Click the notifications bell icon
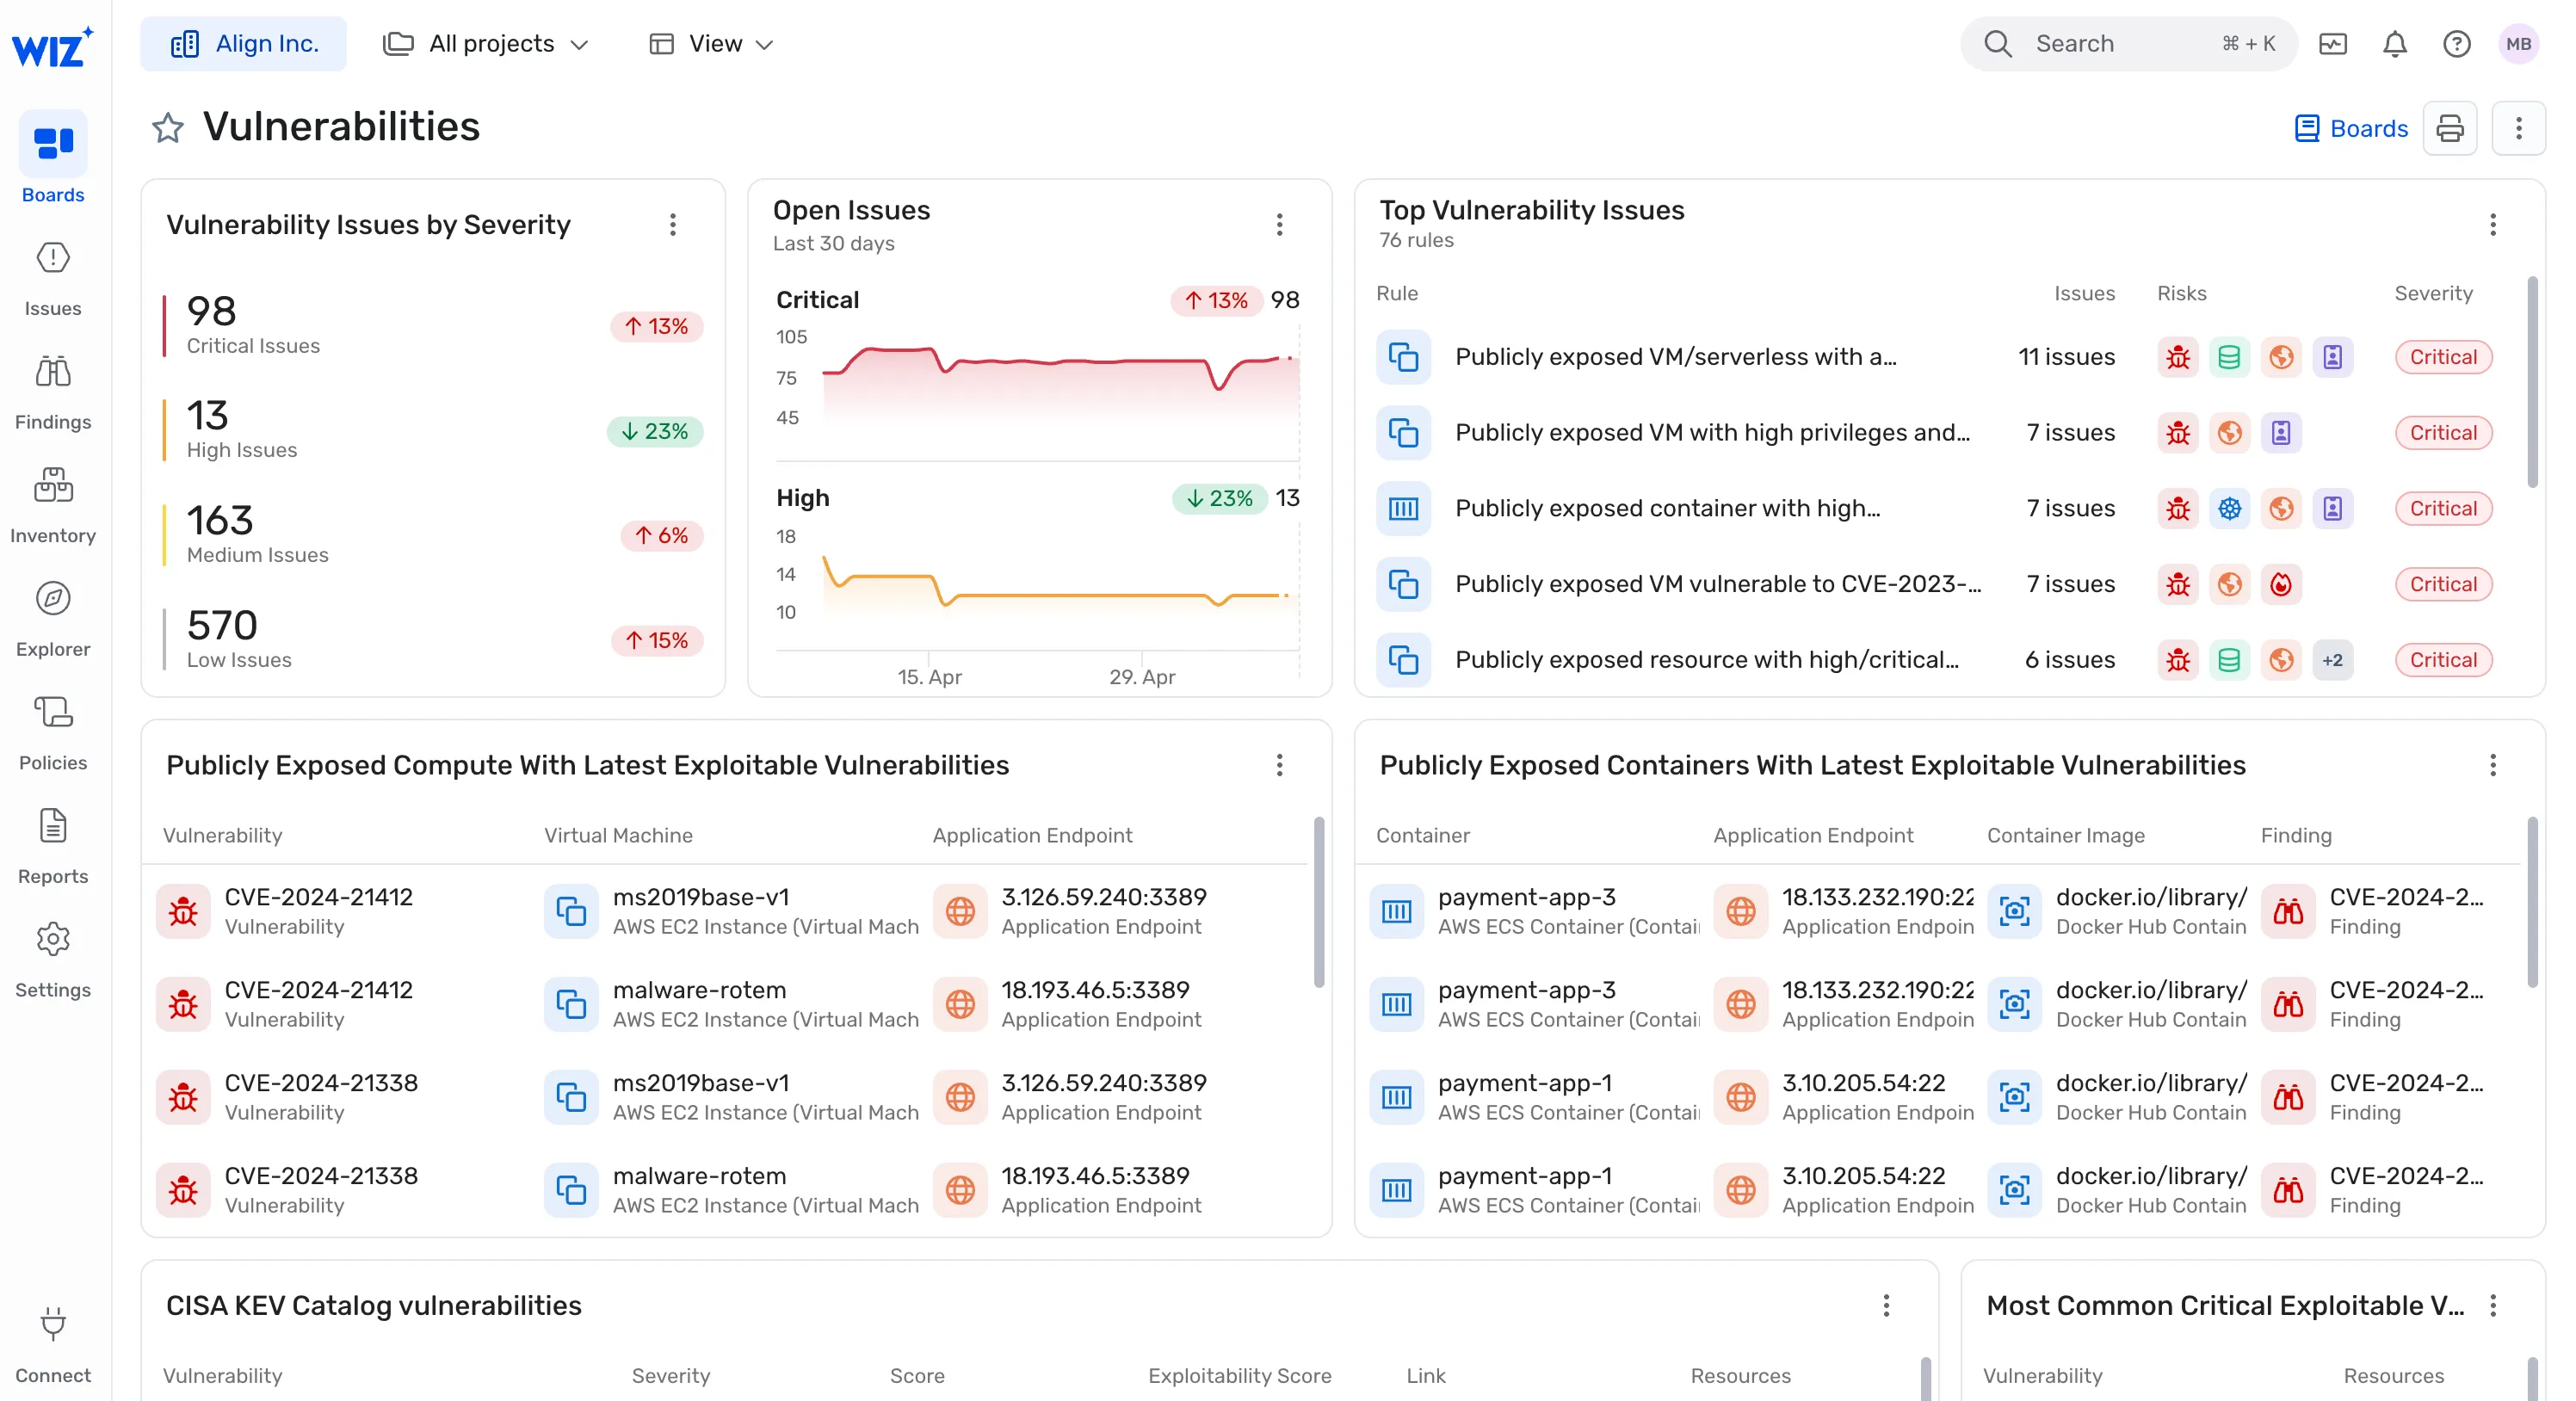The image size is (2576, 1401). (2394, 44)
